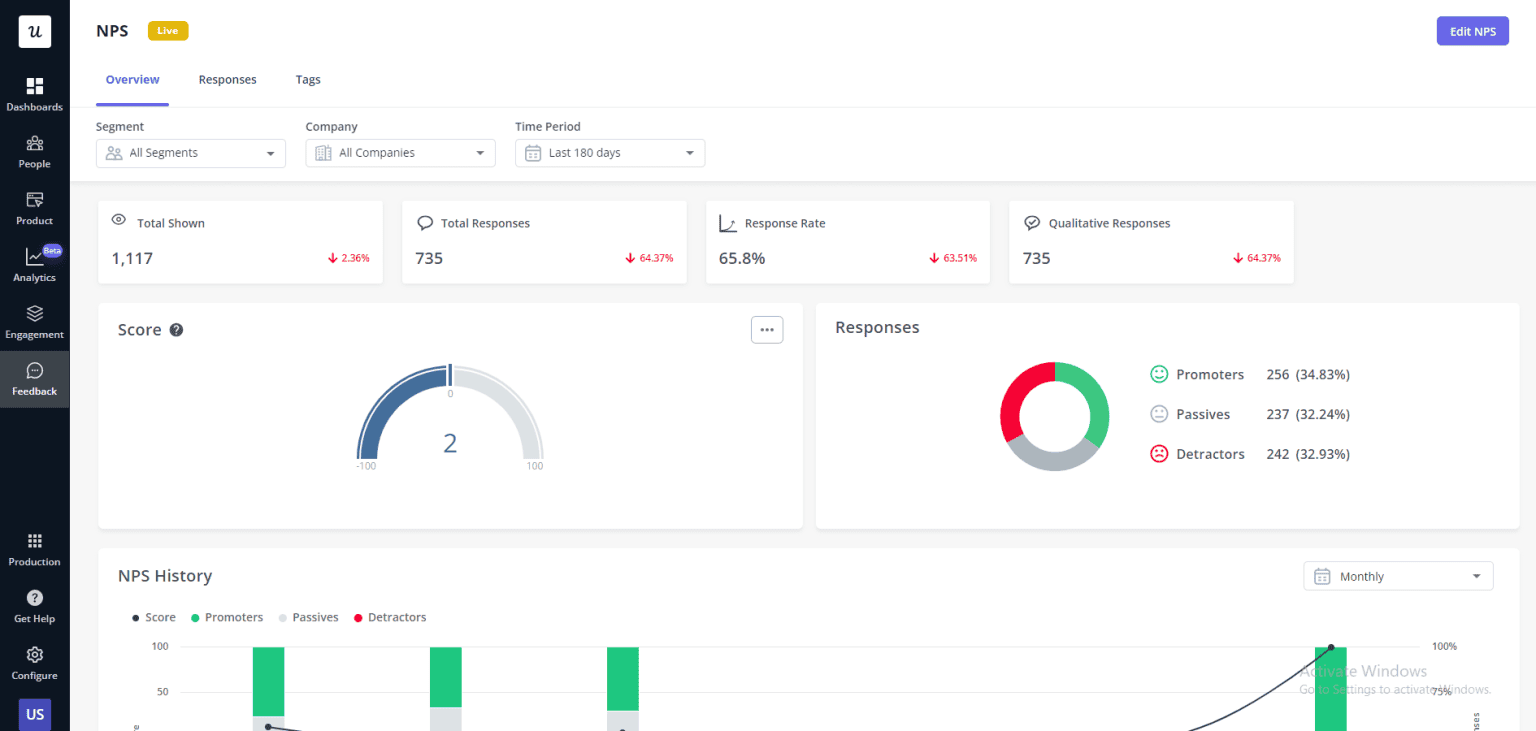Open the Feedback sidebar section
The image size is (1536, 731).
tap(34, 379)
